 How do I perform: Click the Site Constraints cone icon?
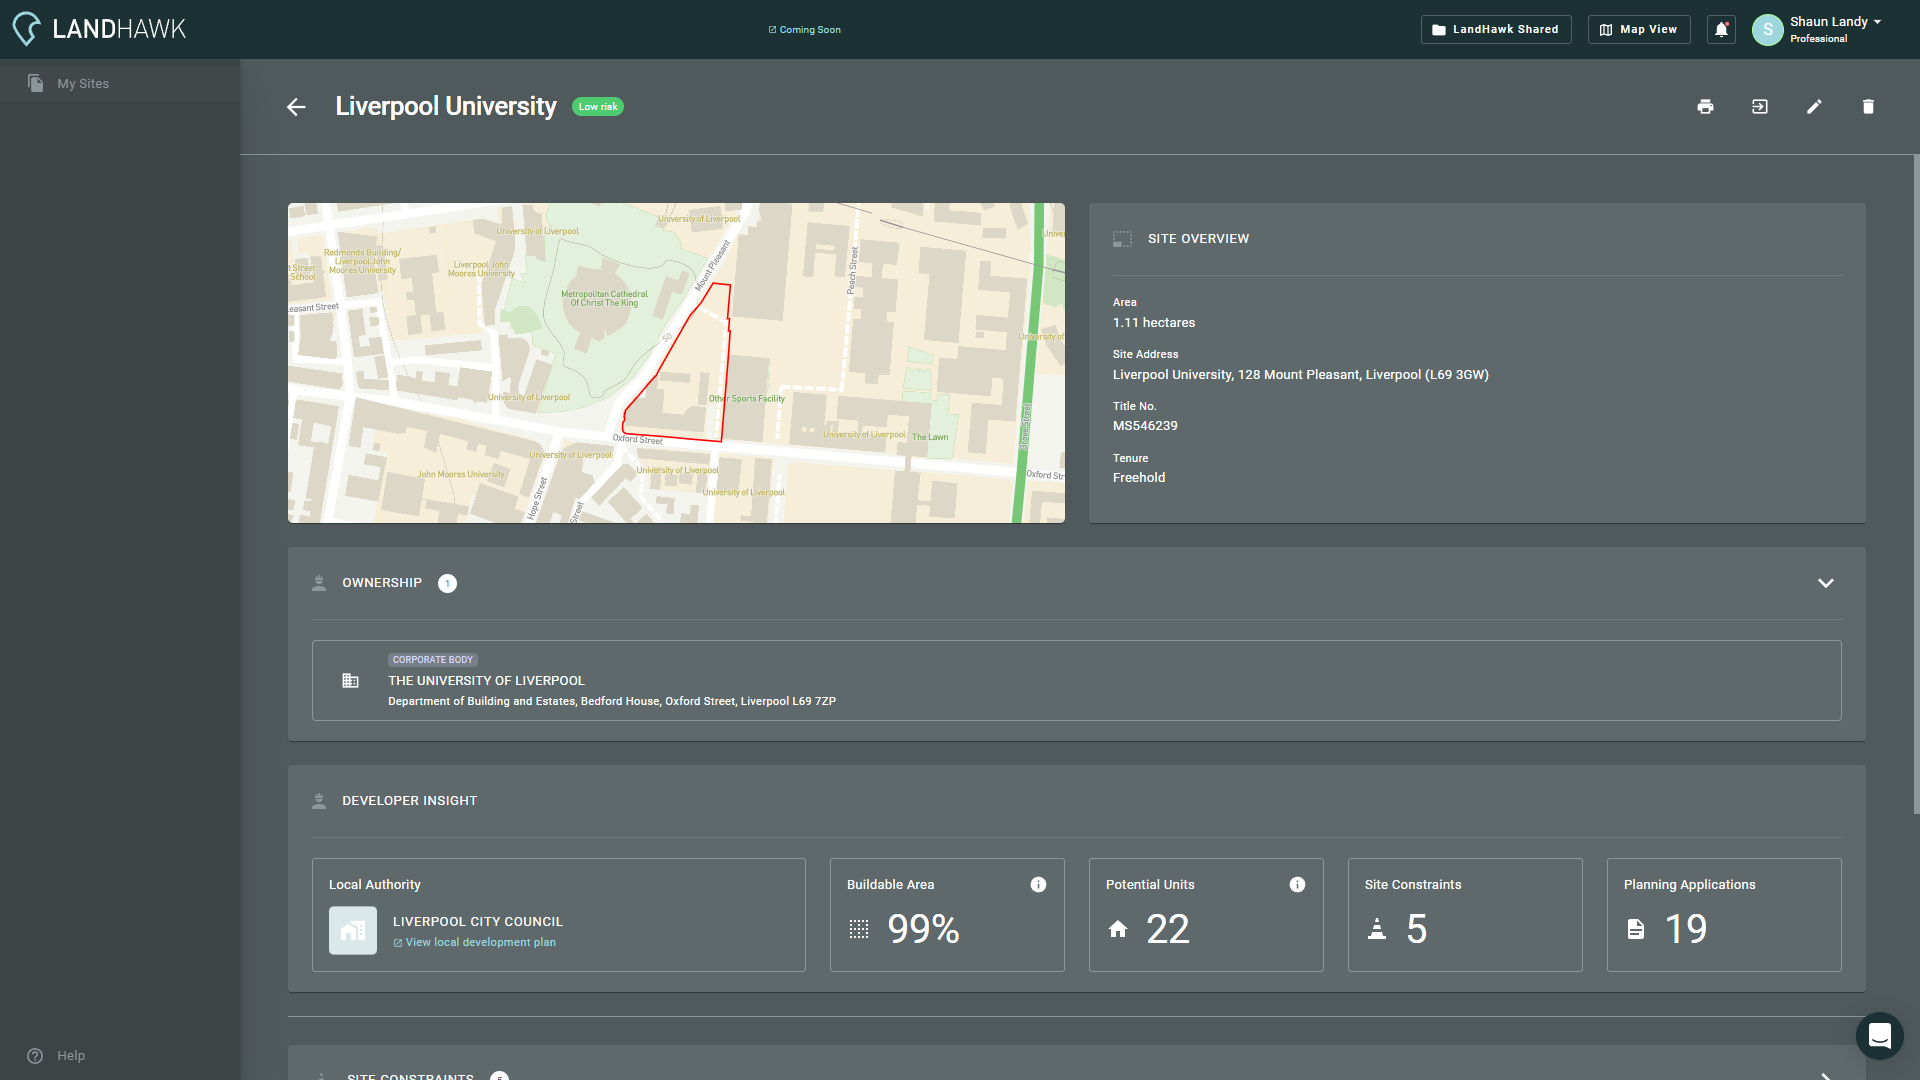(1377, 930)
